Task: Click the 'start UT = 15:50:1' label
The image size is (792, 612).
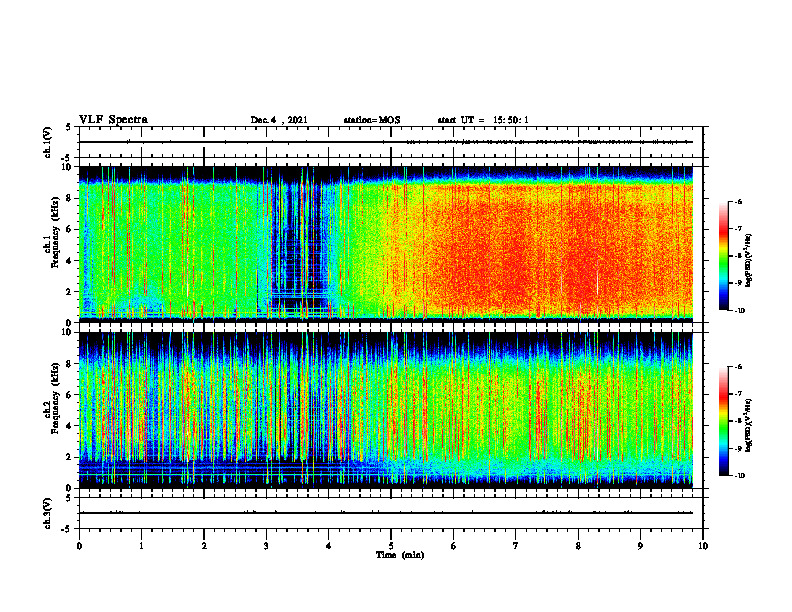Action: (x=483, y=120)
